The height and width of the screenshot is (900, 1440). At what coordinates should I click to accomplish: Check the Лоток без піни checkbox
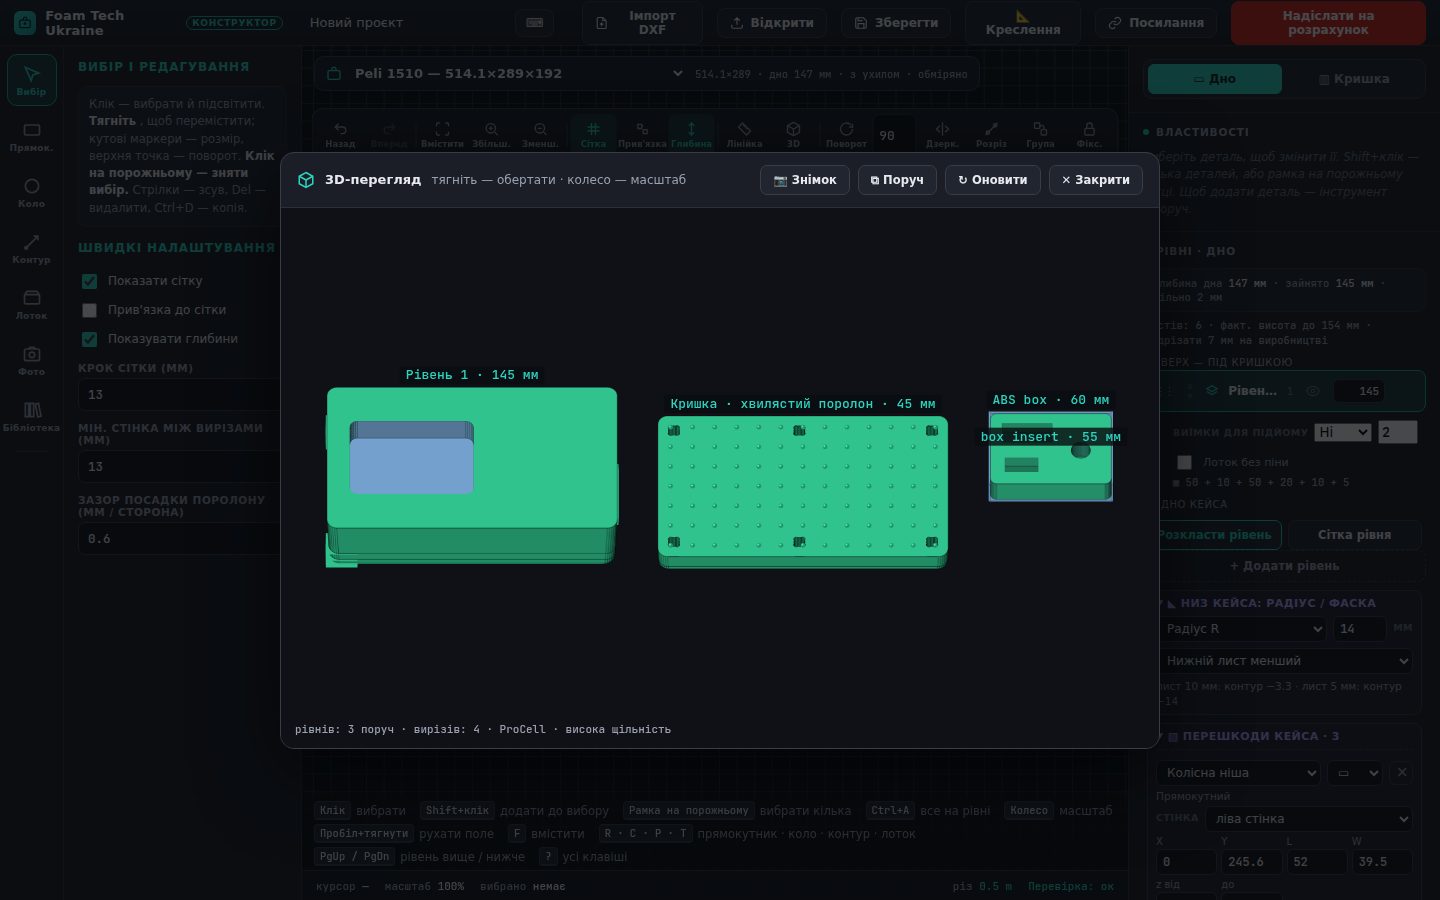[1184, 462]
